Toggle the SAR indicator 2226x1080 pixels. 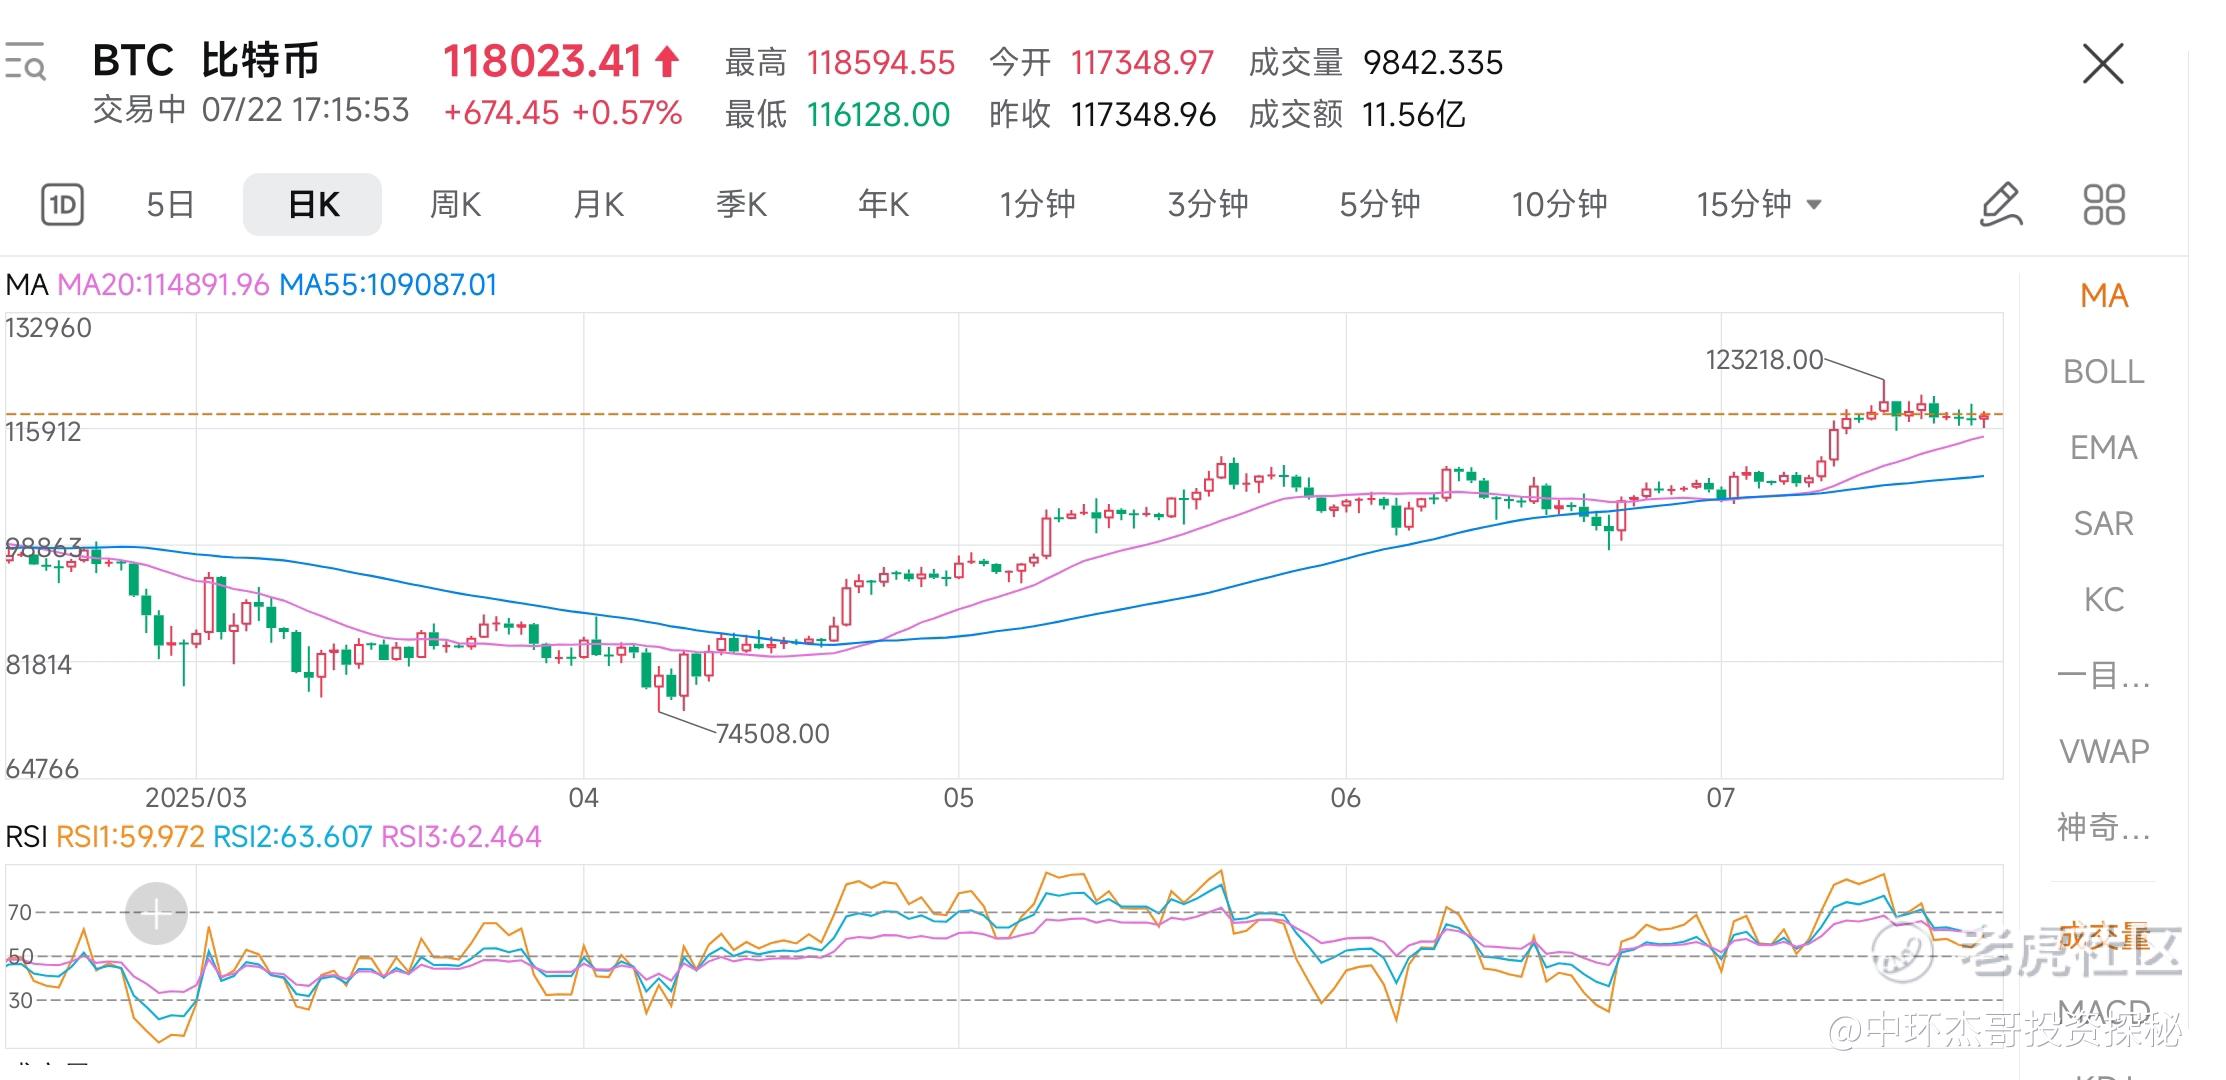pyautogui.click(x=2103, y=524)
